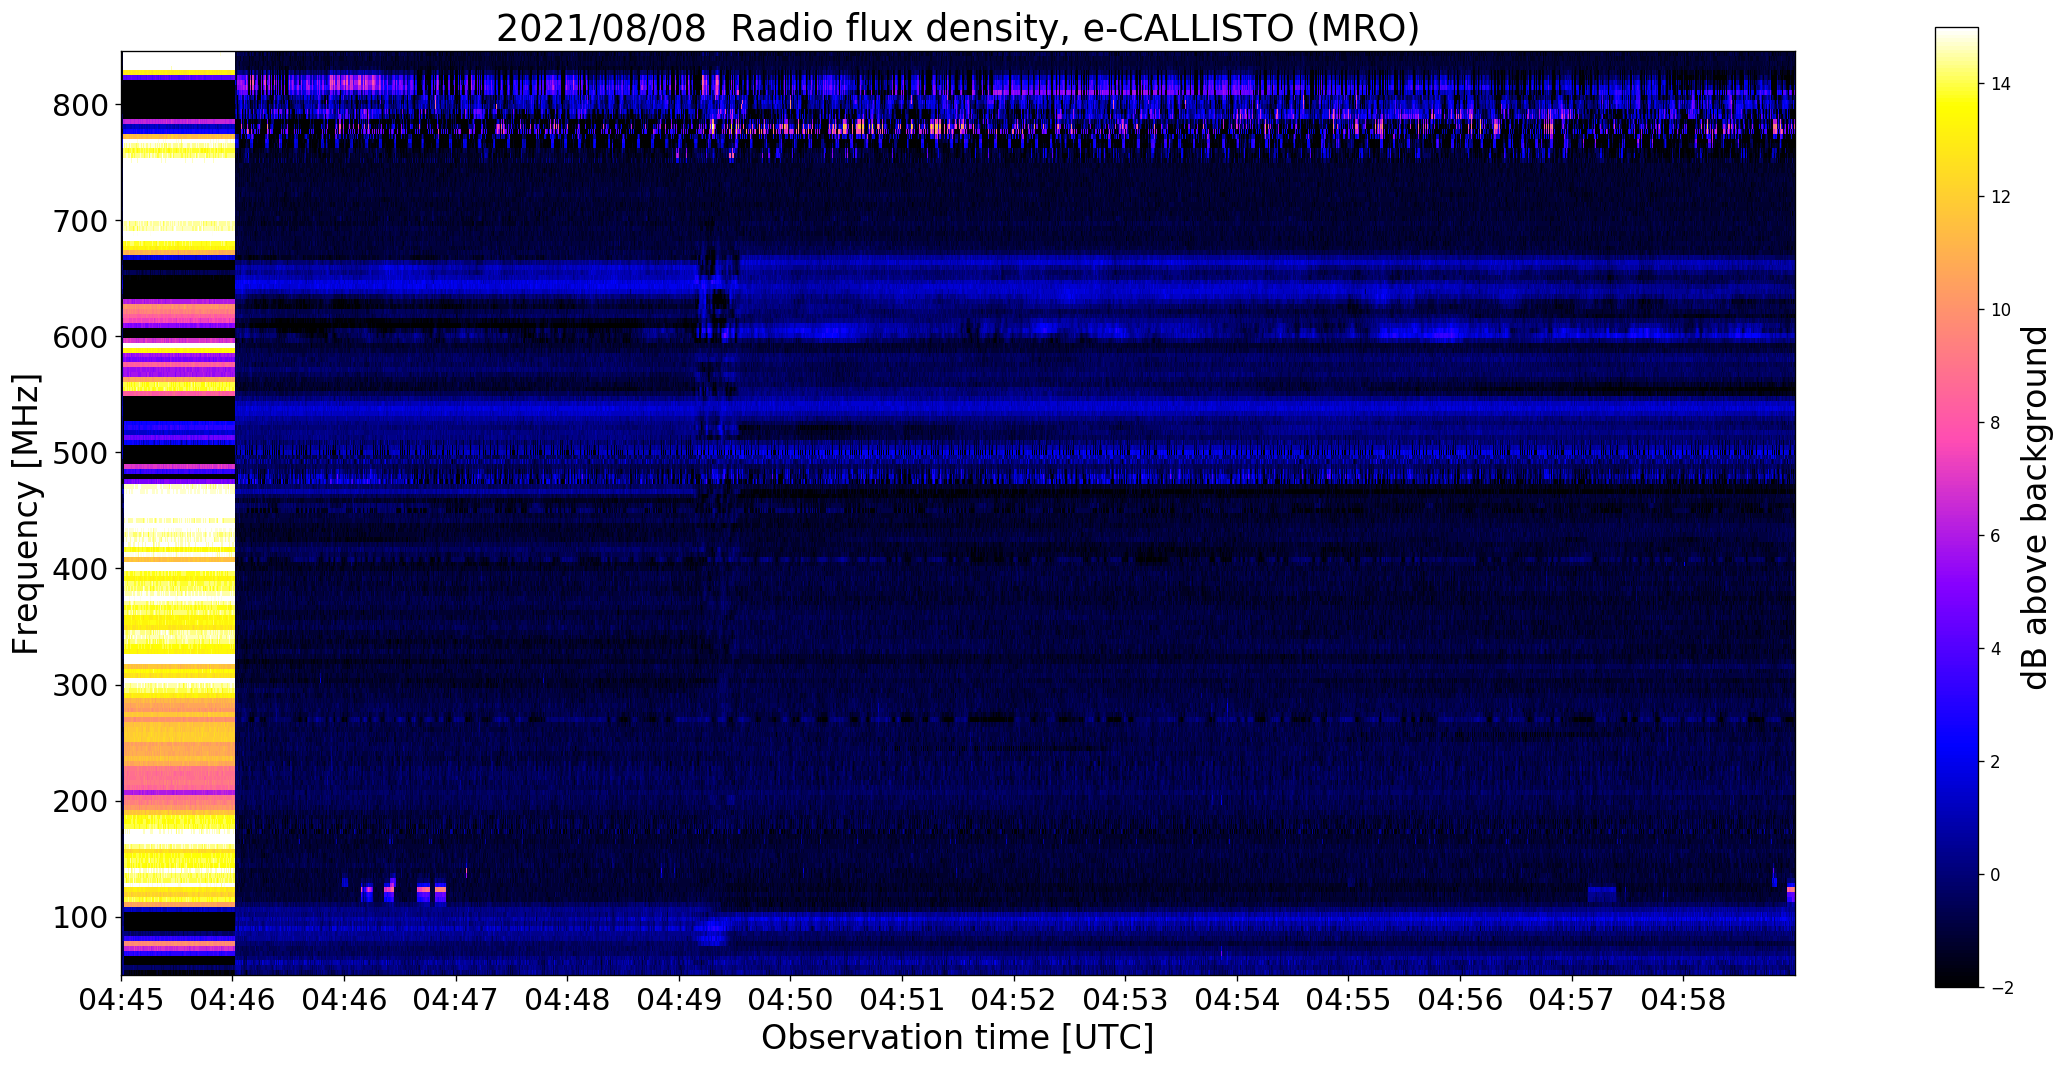Click the 04:53 tick label on the time axis

1125,998
